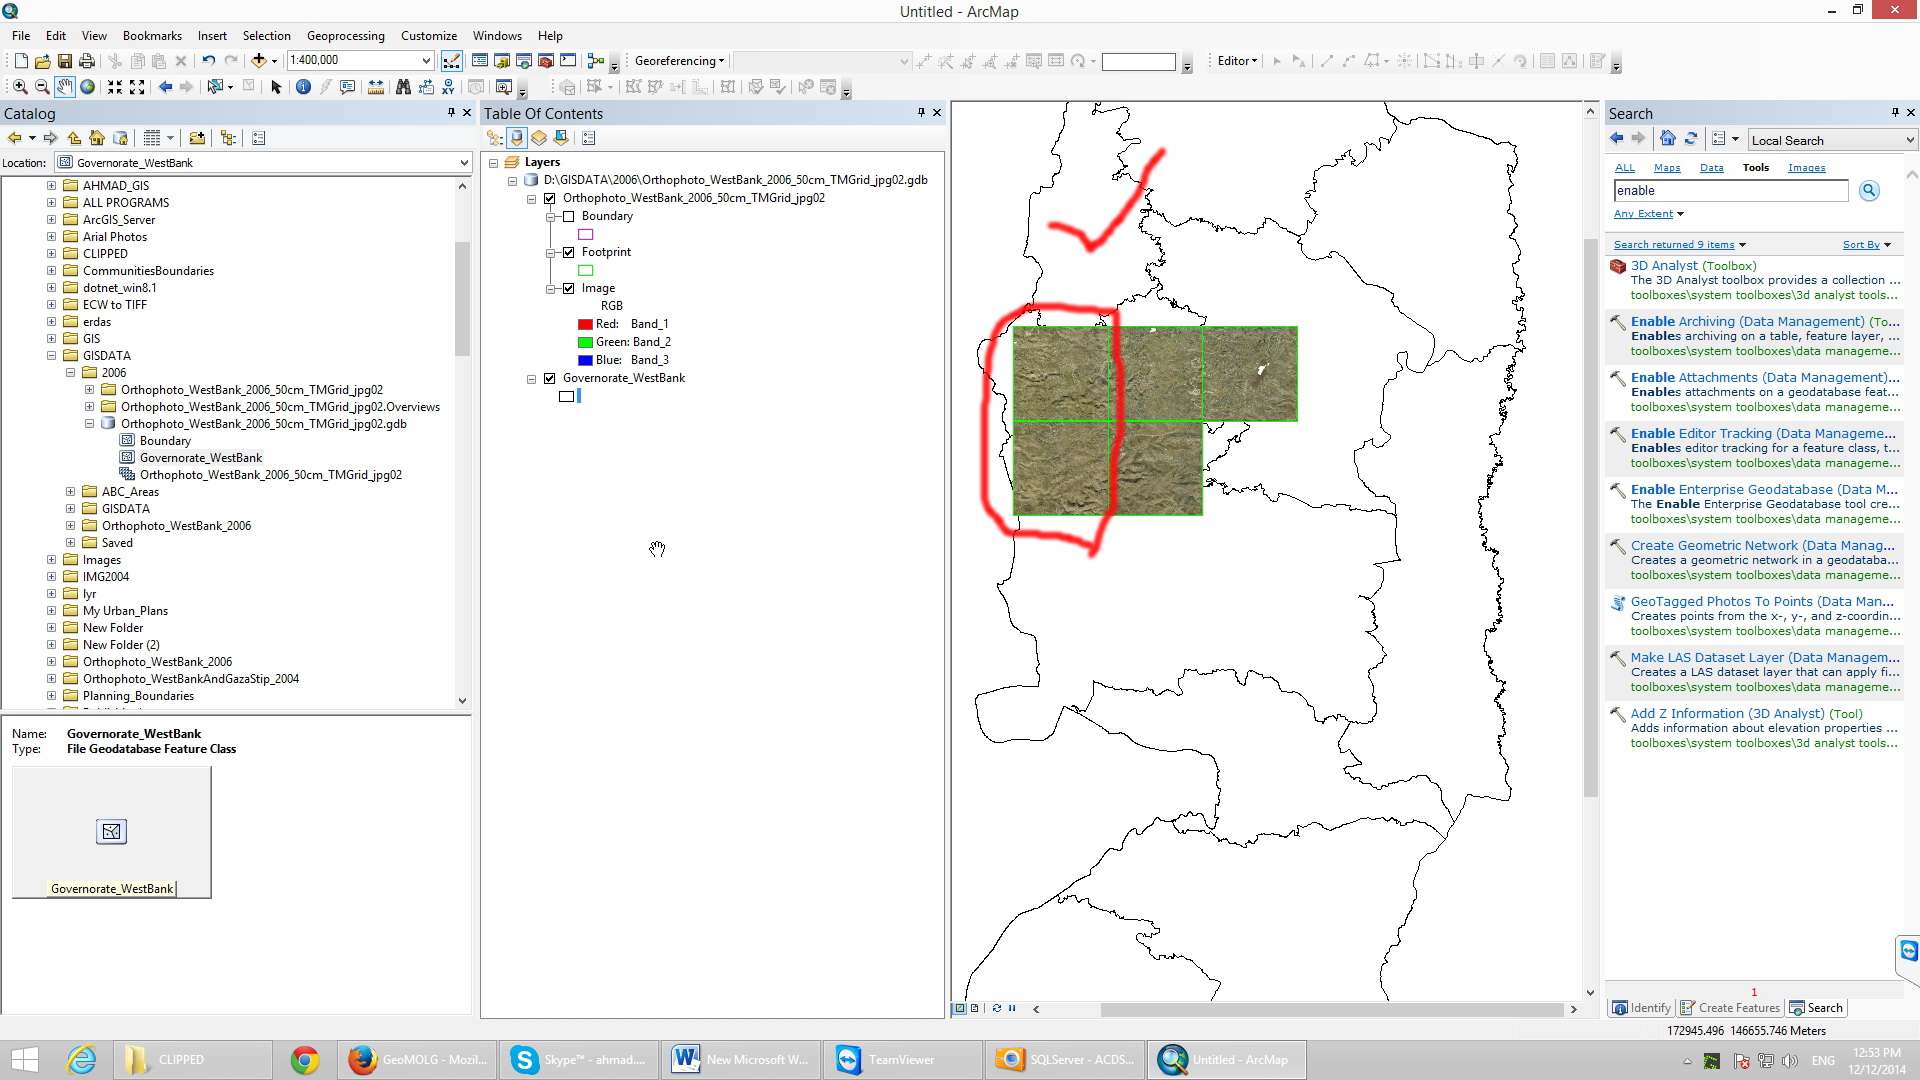1920x1080 pixels.
Task: Collapse the GISDATA folder in Catalog
Action: (x=51, y=356)
